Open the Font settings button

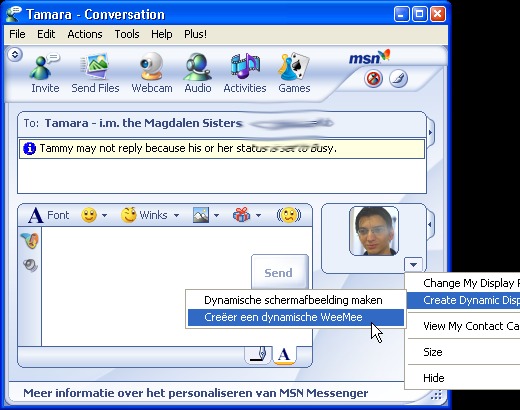(x=49, y=215)
